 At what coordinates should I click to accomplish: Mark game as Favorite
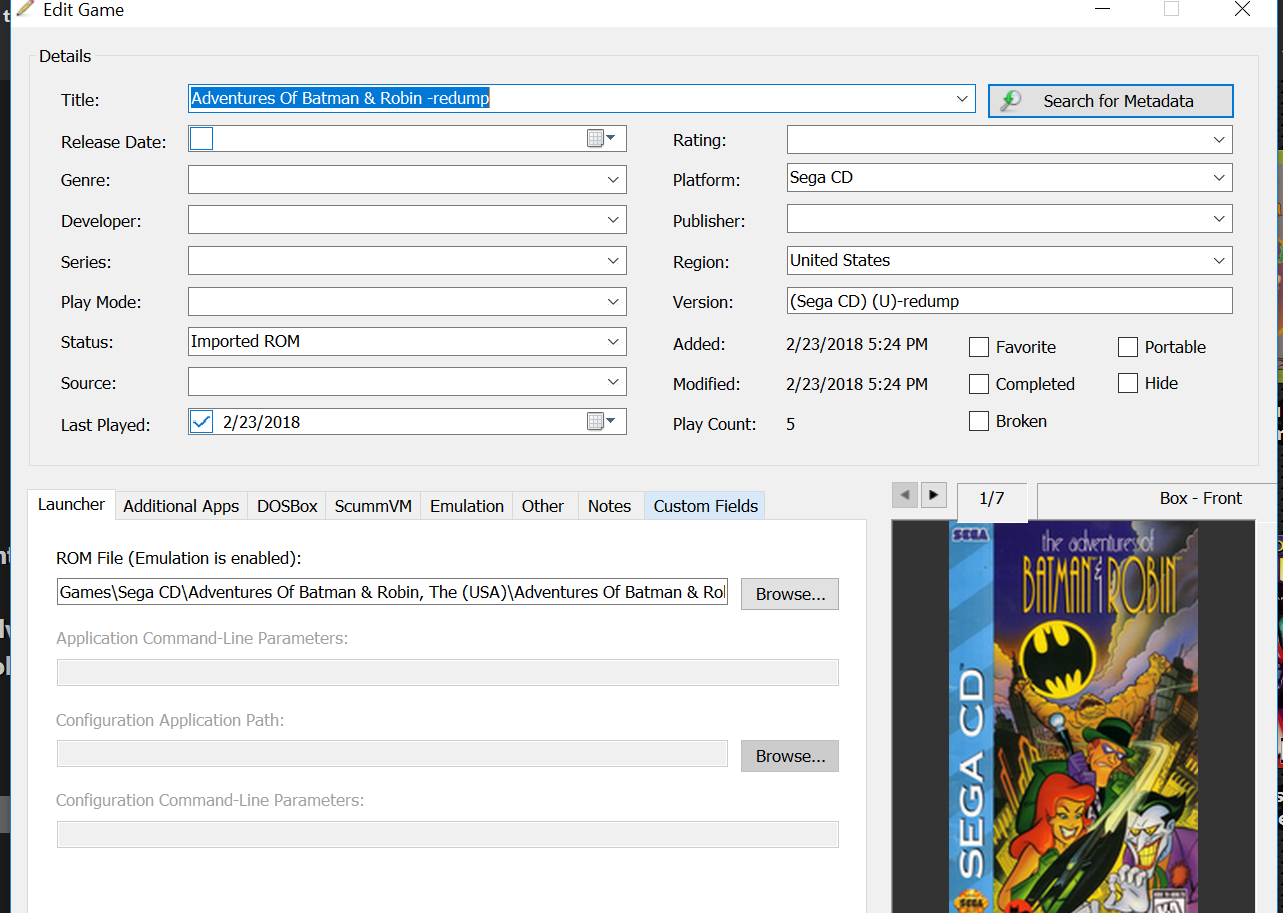tap(979, 347)
